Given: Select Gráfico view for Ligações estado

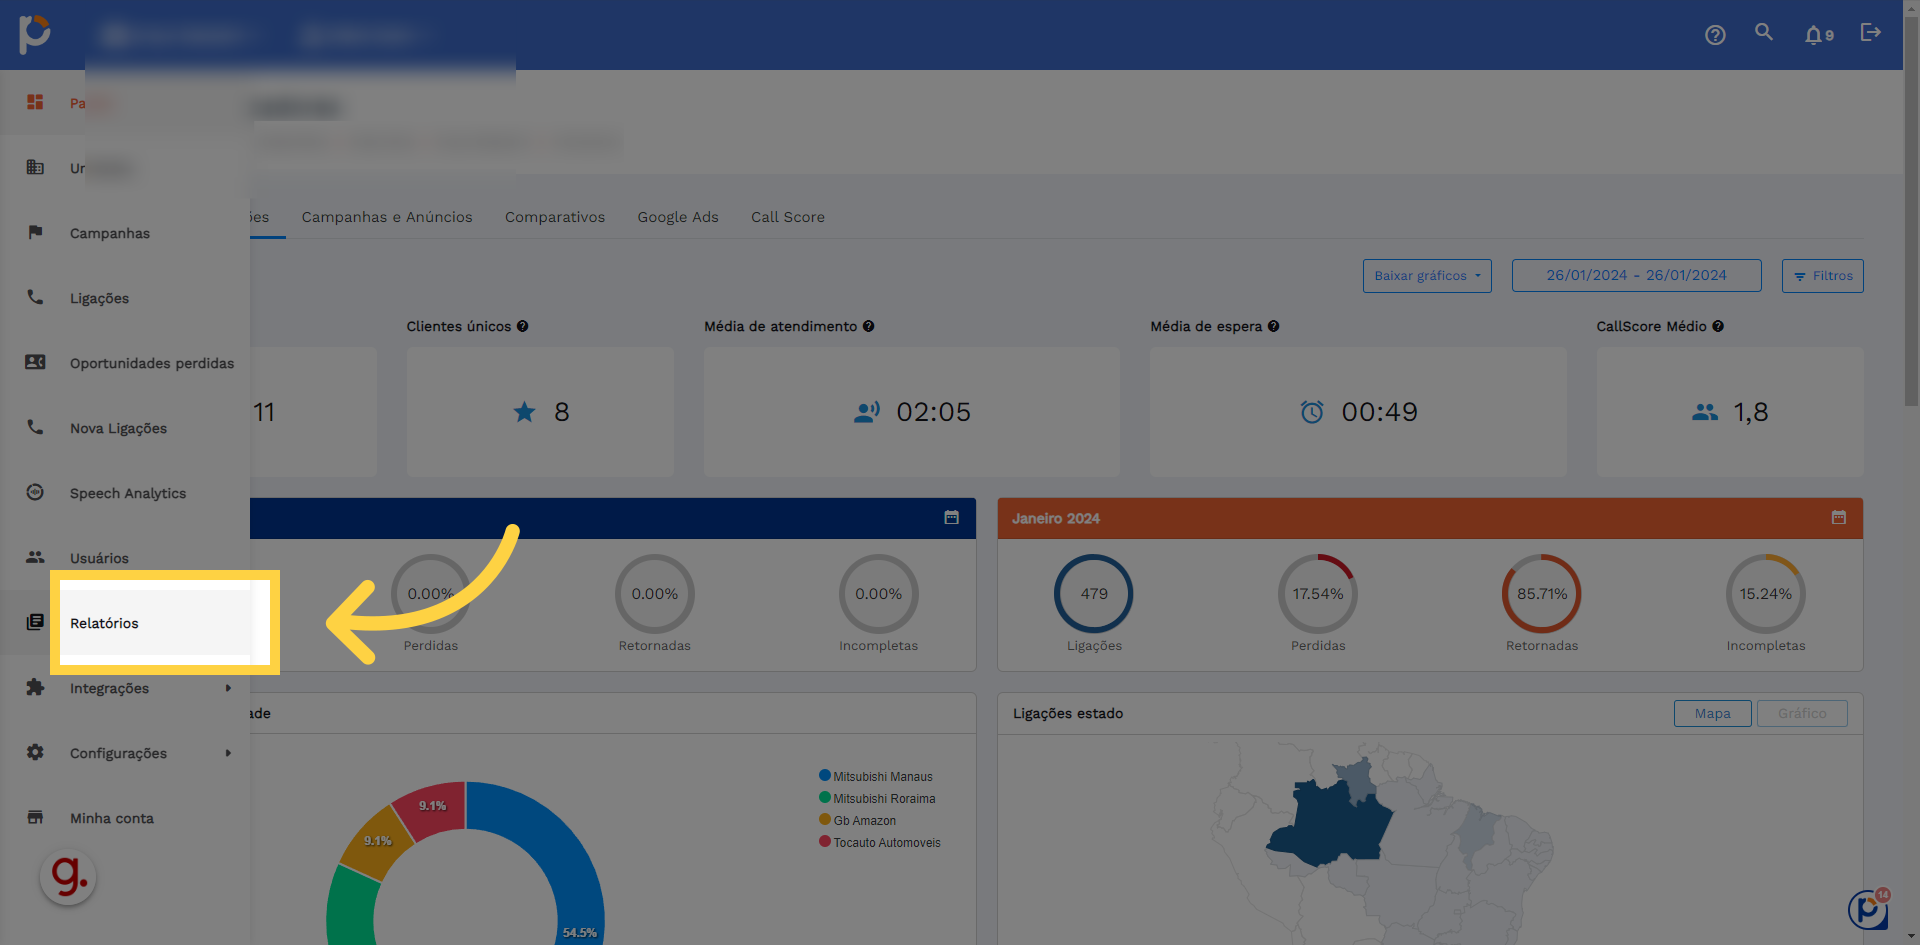Looking at the screenshot, I should click(x=1802, y=713).
